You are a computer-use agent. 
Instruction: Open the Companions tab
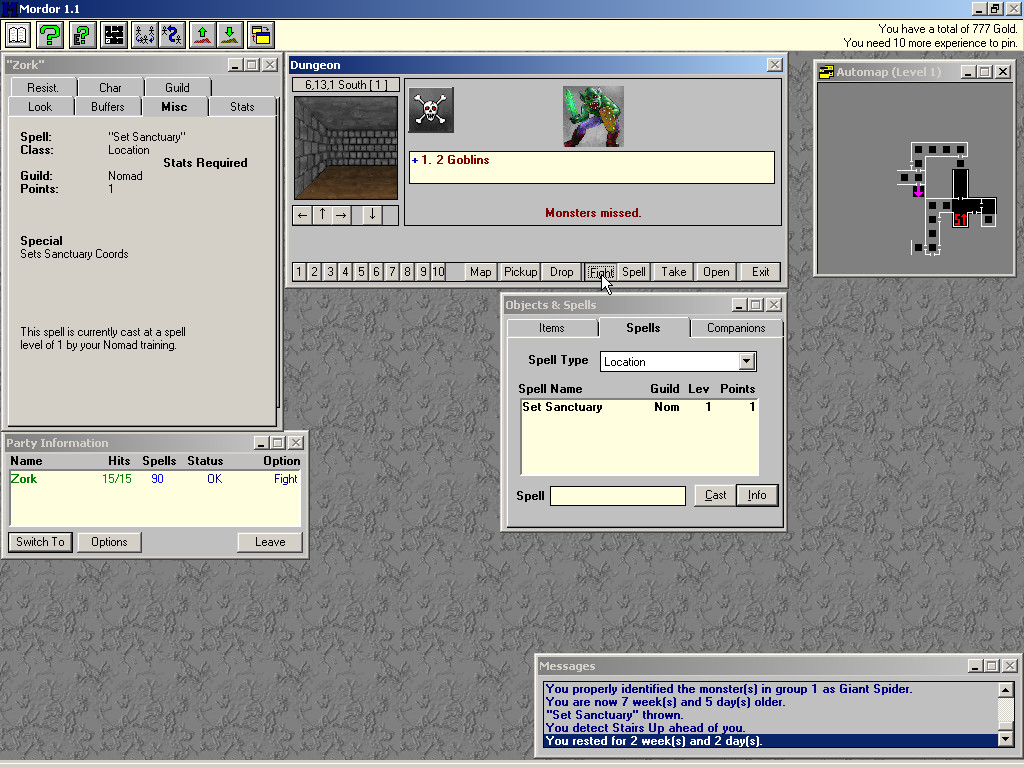click(736, 328)
